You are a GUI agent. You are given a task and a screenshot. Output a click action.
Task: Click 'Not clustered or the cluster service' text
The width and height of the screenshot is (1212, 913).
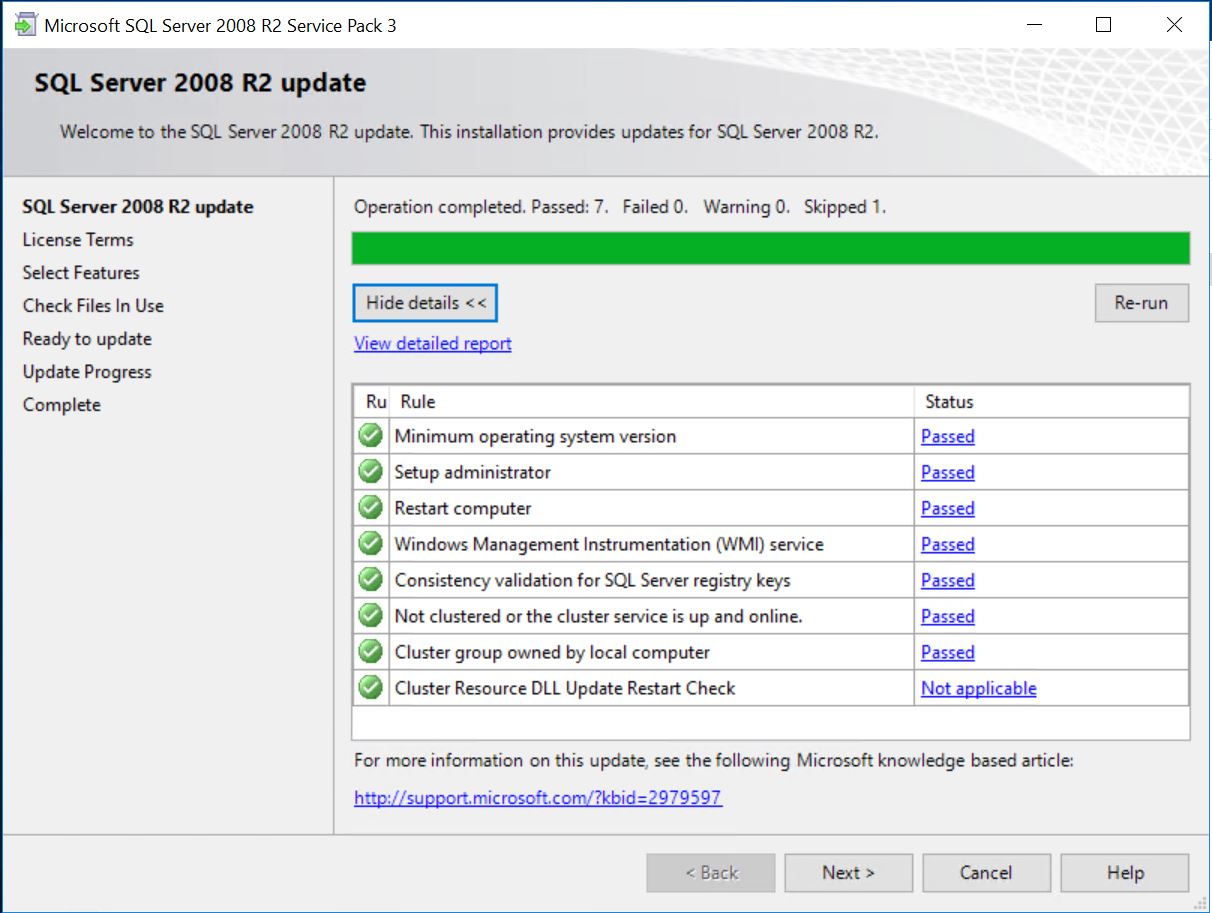click(598, 616)
